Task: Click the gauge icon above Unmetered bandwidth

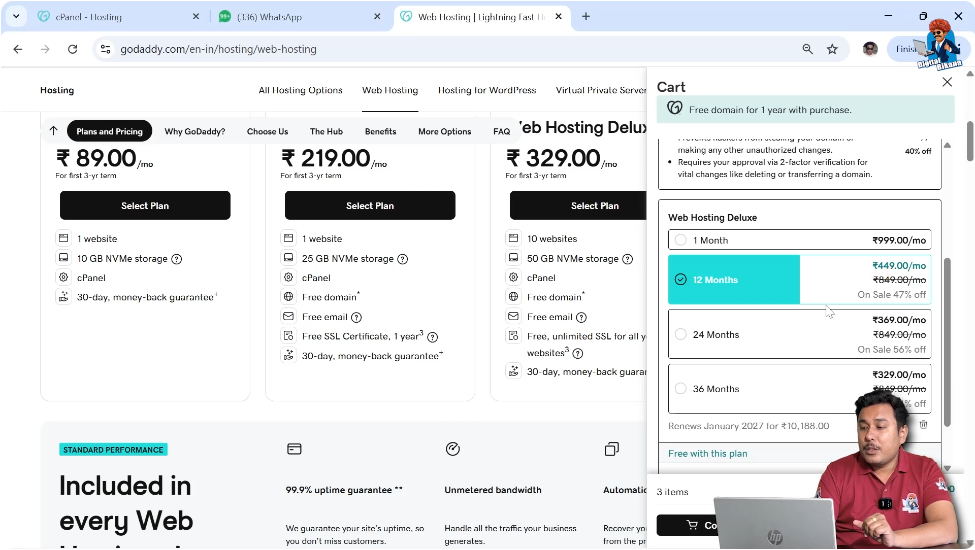Action: click(453, 449)
